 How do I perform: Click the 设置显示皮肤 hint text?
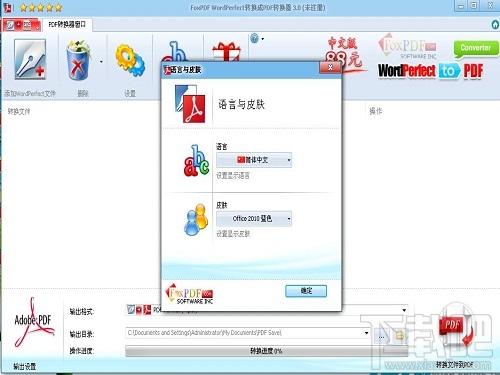[233, 234]
